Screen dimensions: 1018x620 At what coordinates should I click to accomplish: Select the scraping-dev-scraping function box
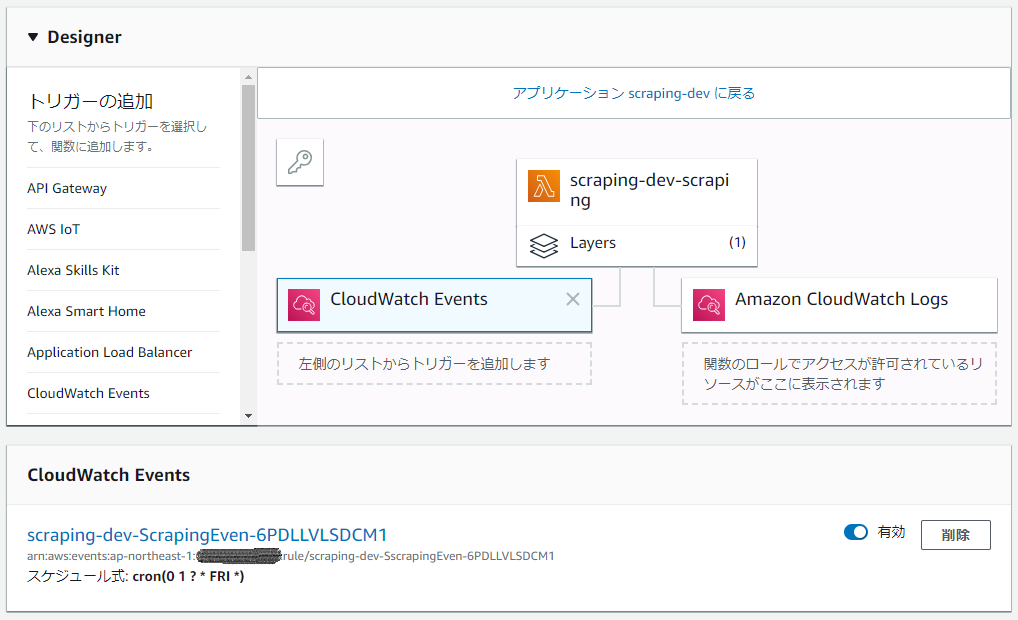637,192
